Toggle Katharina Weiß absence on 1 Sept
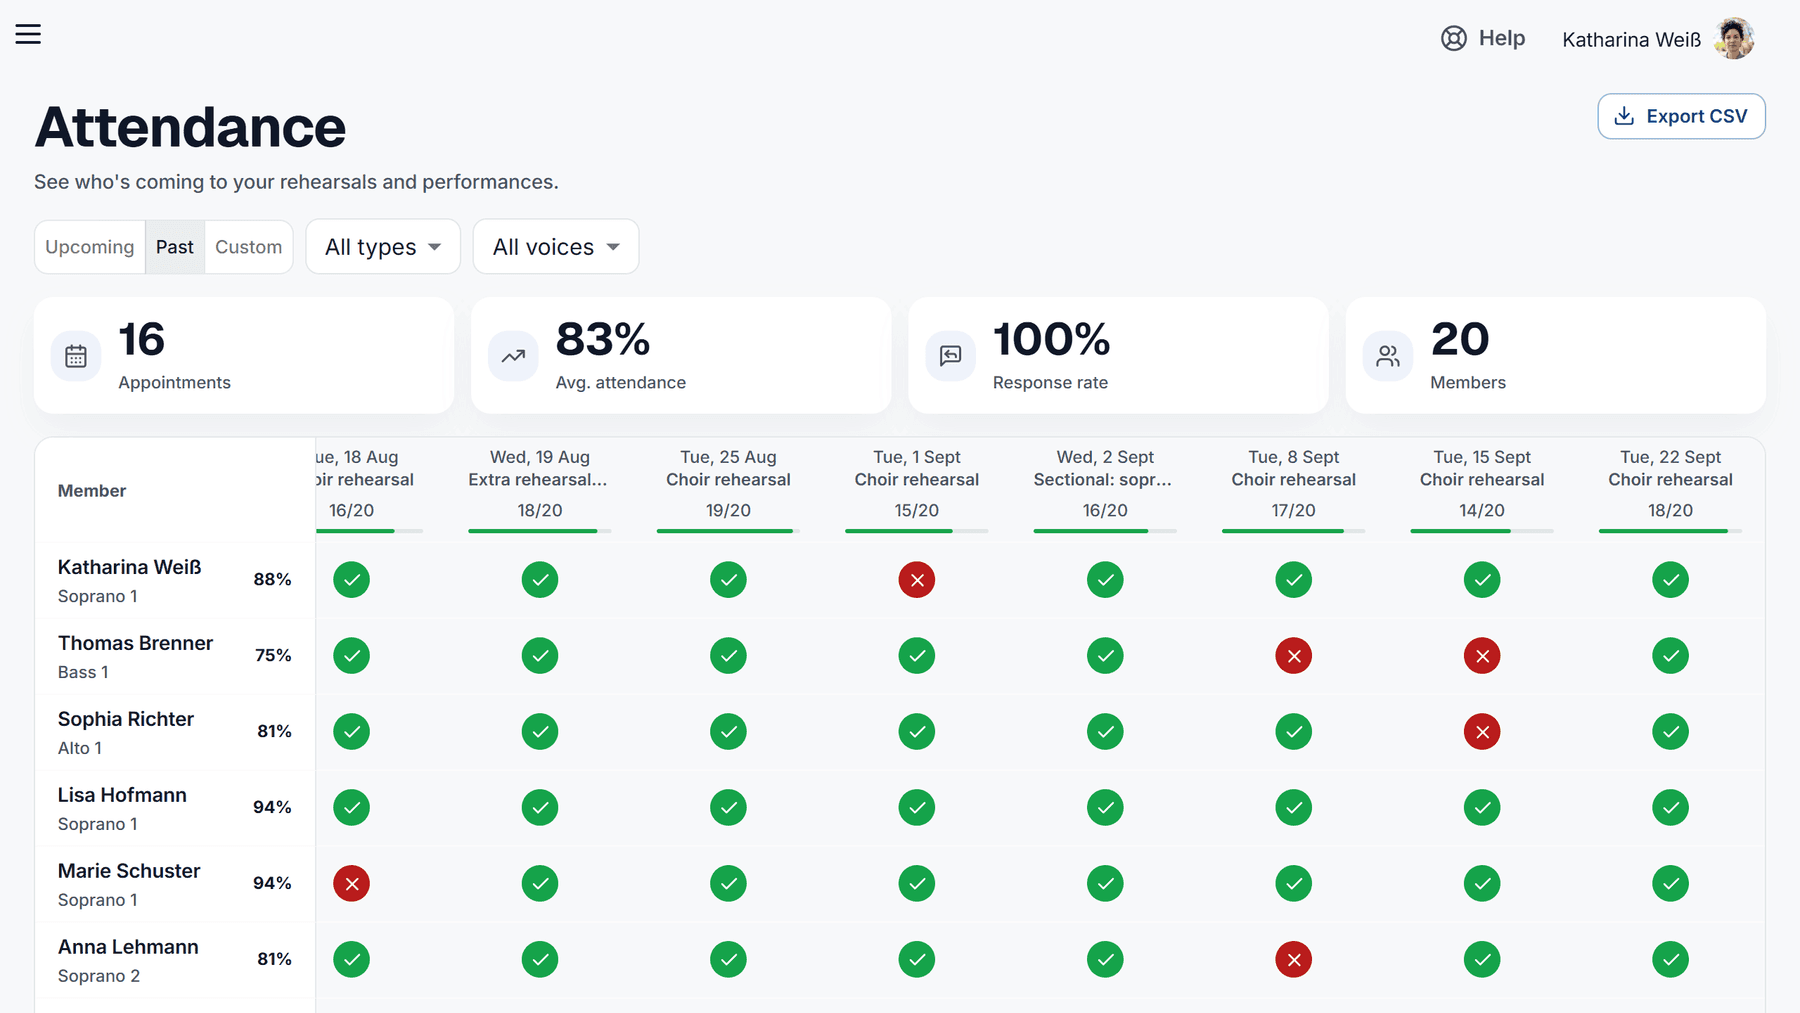The height and width of the screenshot is (1013, 1800). 917,580
